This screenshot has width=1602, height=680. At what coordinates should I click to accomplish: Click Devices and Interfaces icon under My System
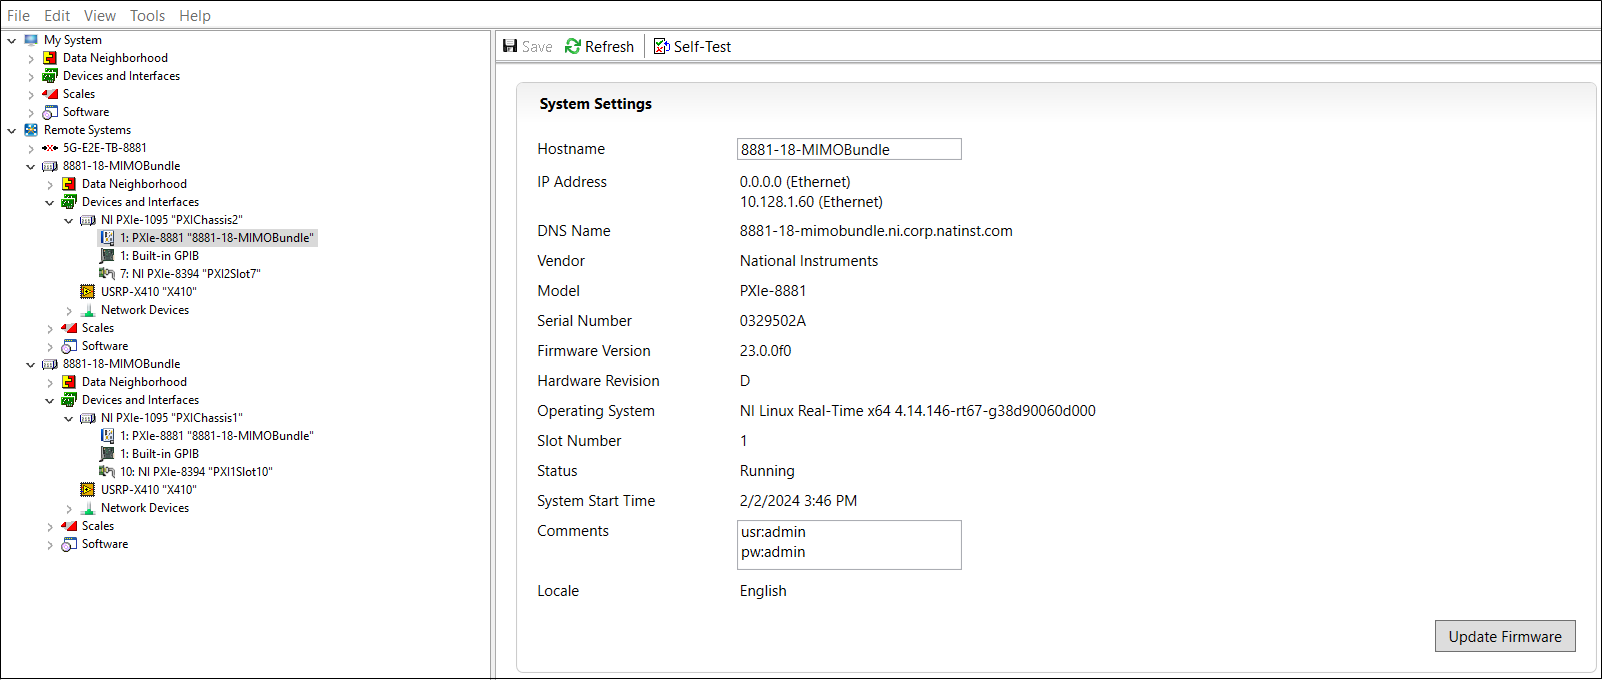50,76
